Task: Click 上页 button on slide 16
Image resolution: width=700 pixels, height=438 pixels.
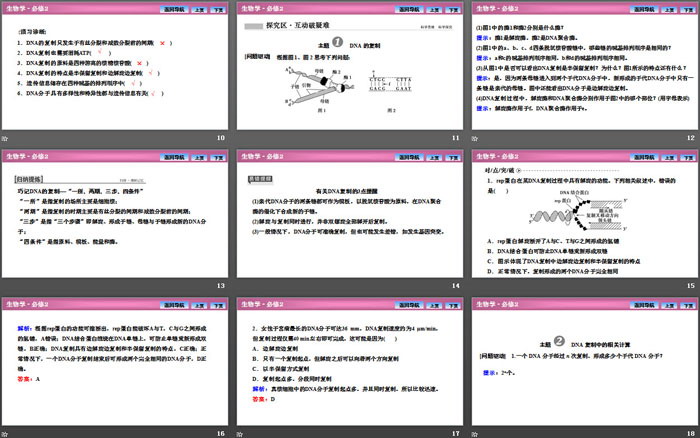Action: click(x=199, y=305)
